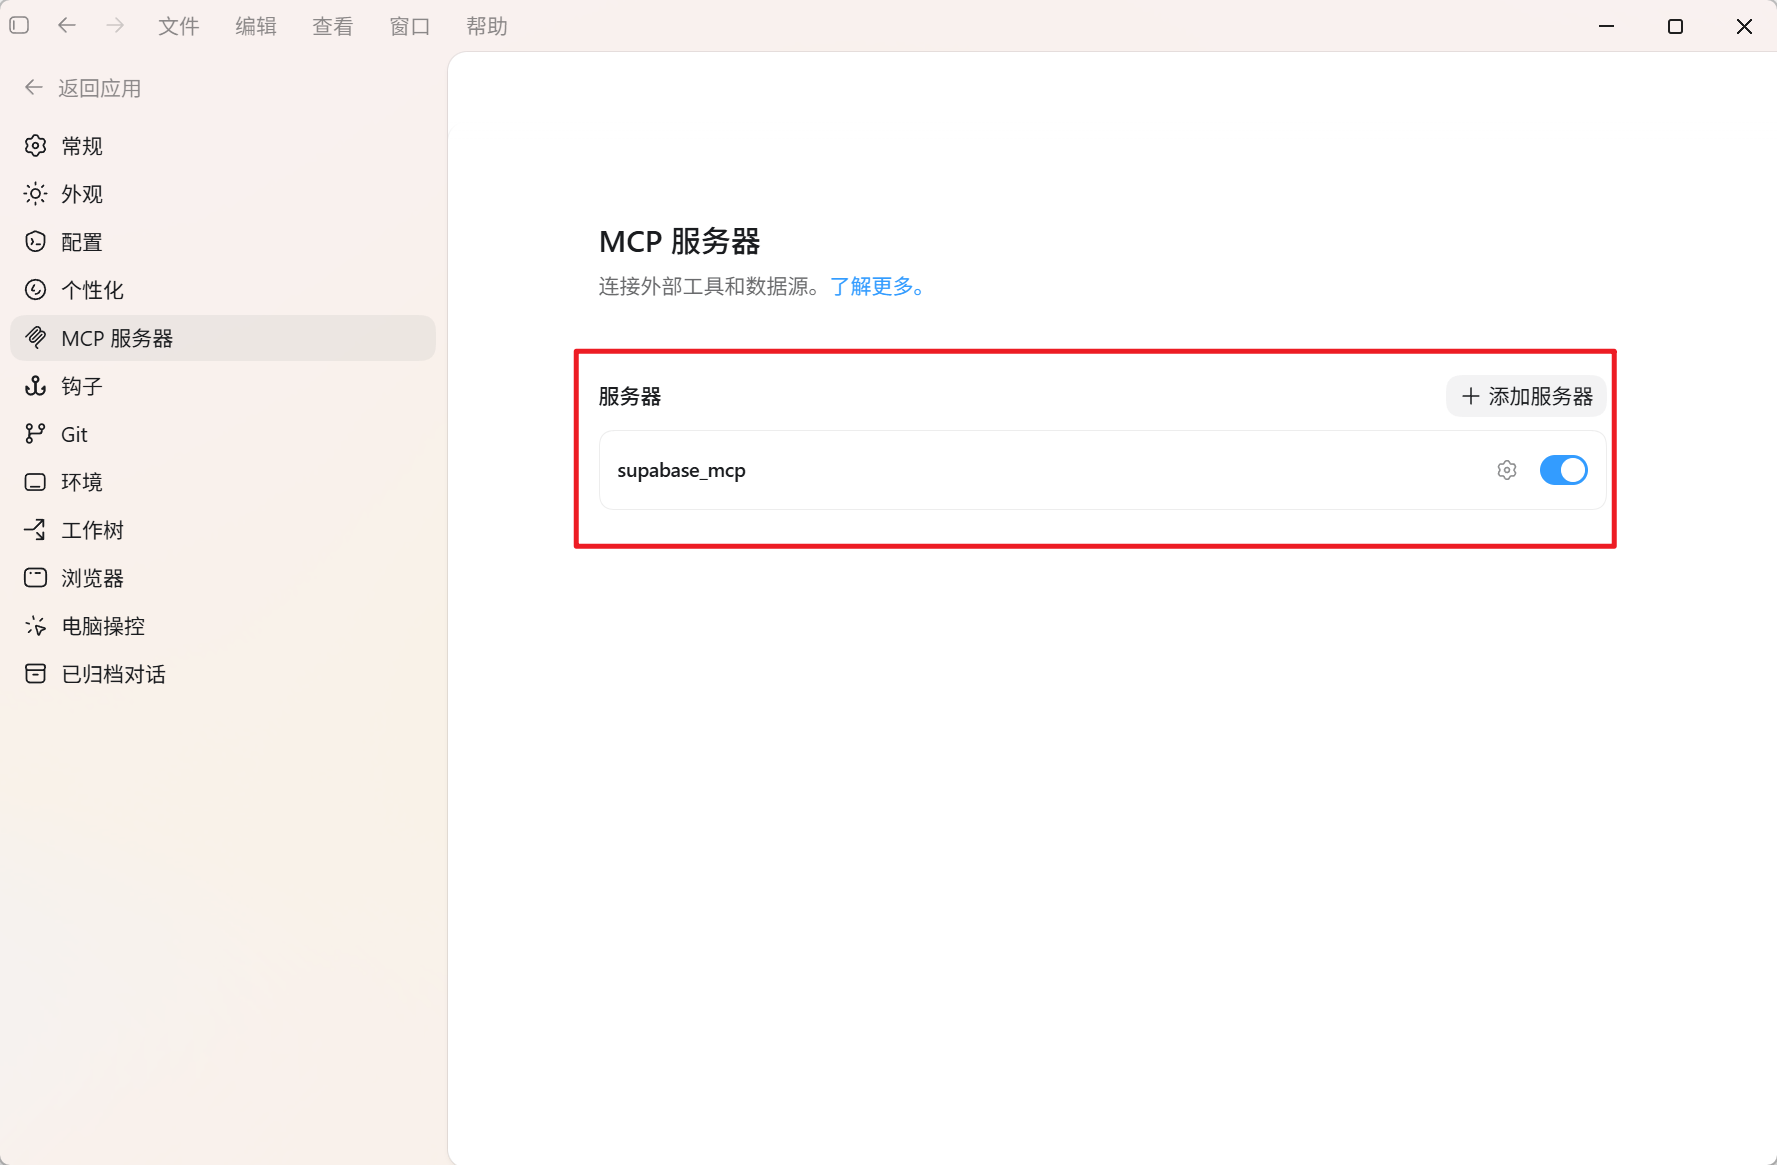1777x1165 pixels.
Task: Open the 文件 menu
Action: click(x=179, y=26)
